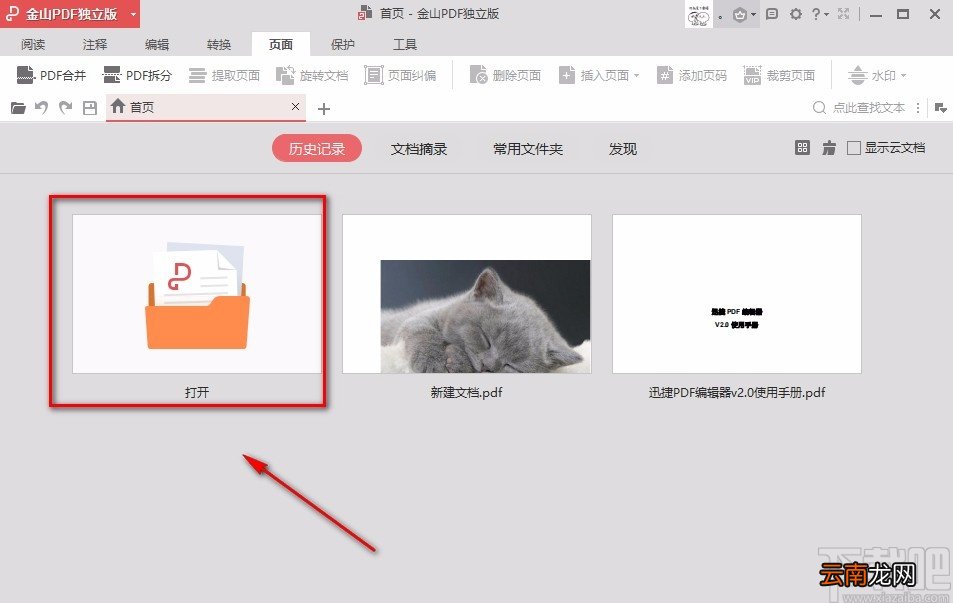
Task: Expand the 金山PDF独立版 application menu arrow
Action: [133, 14]
